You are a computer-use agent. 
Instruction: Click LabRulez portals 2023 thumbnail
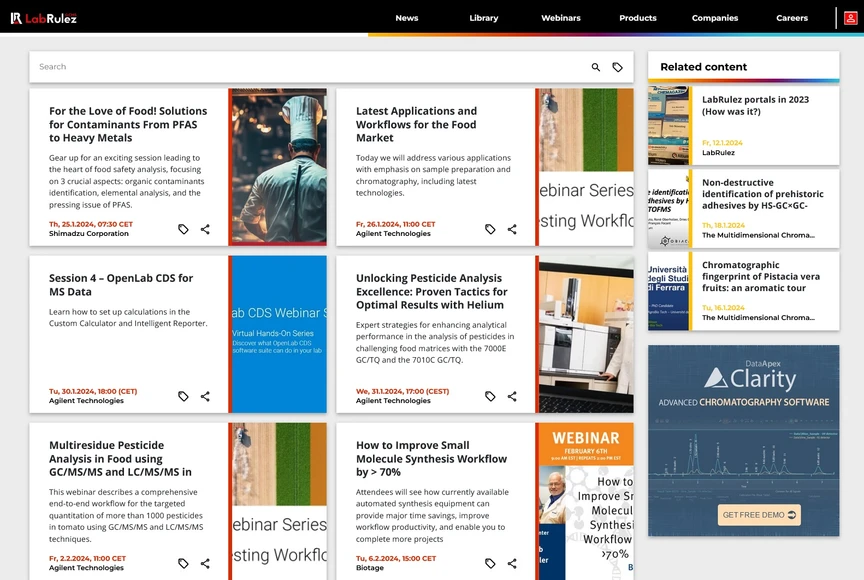668,126
